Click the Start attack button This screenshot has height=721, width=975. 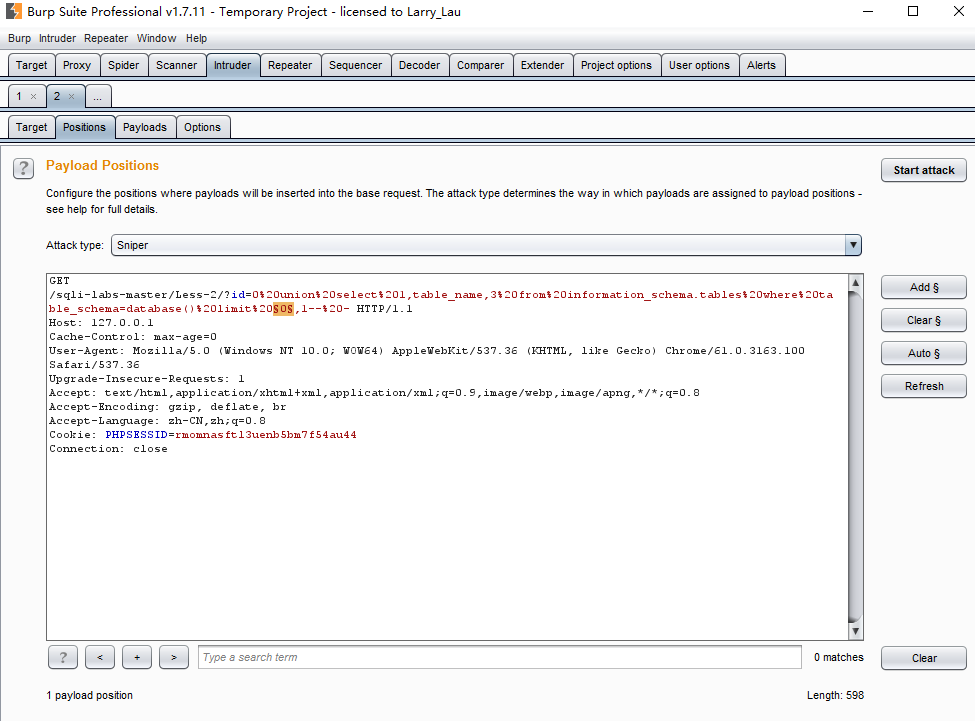[x=924, y=170]
